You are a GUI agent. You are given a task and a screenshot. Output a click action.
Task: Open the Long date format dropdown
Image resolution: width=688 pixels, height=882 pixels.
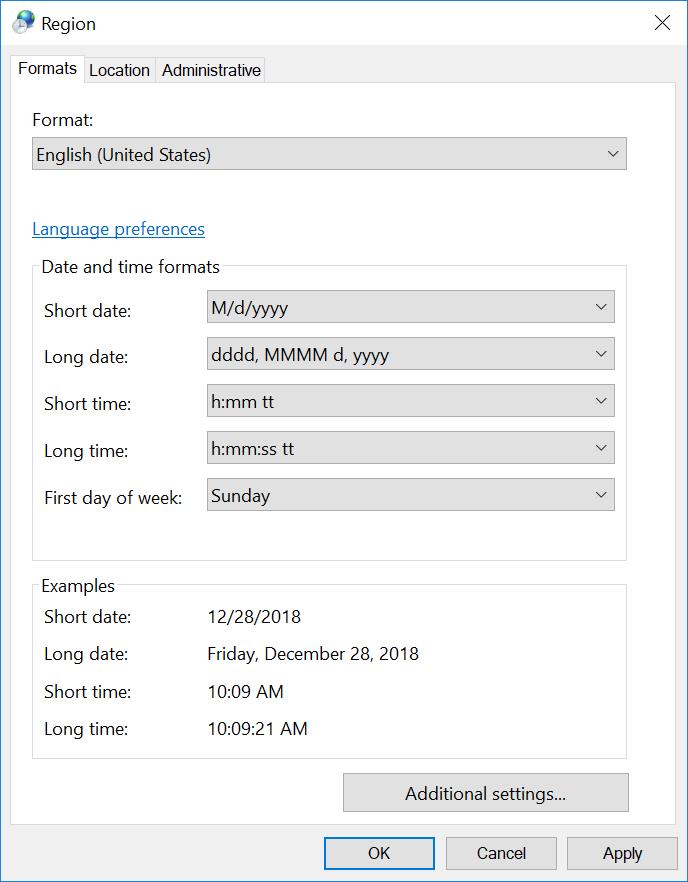410,355
